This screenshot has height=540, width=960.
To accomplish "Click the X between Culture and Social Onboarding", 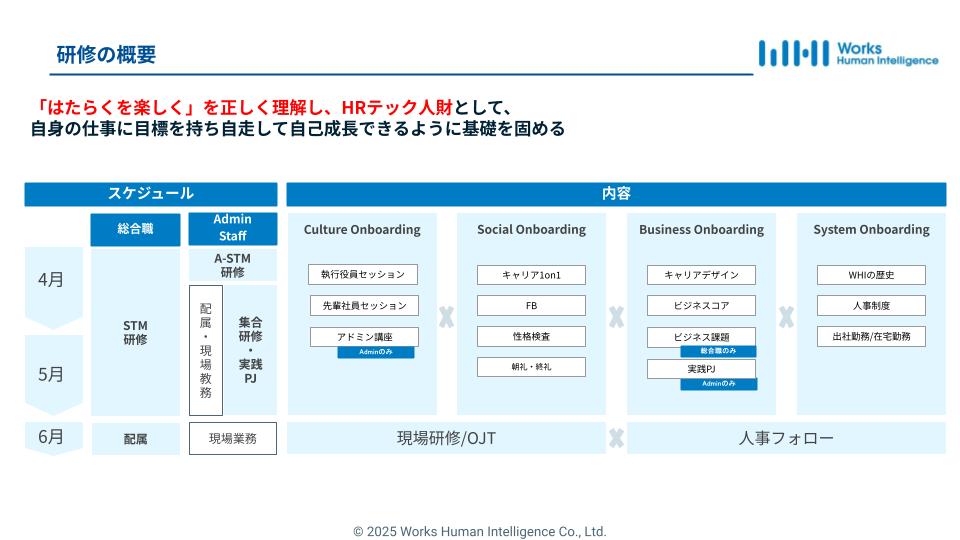I will tap(446, 317).
